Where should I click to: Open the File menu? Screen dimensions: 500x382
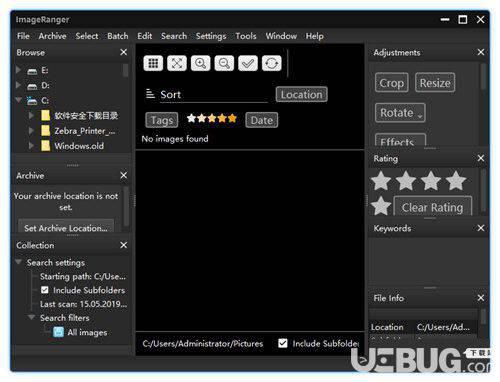point(23,36)
